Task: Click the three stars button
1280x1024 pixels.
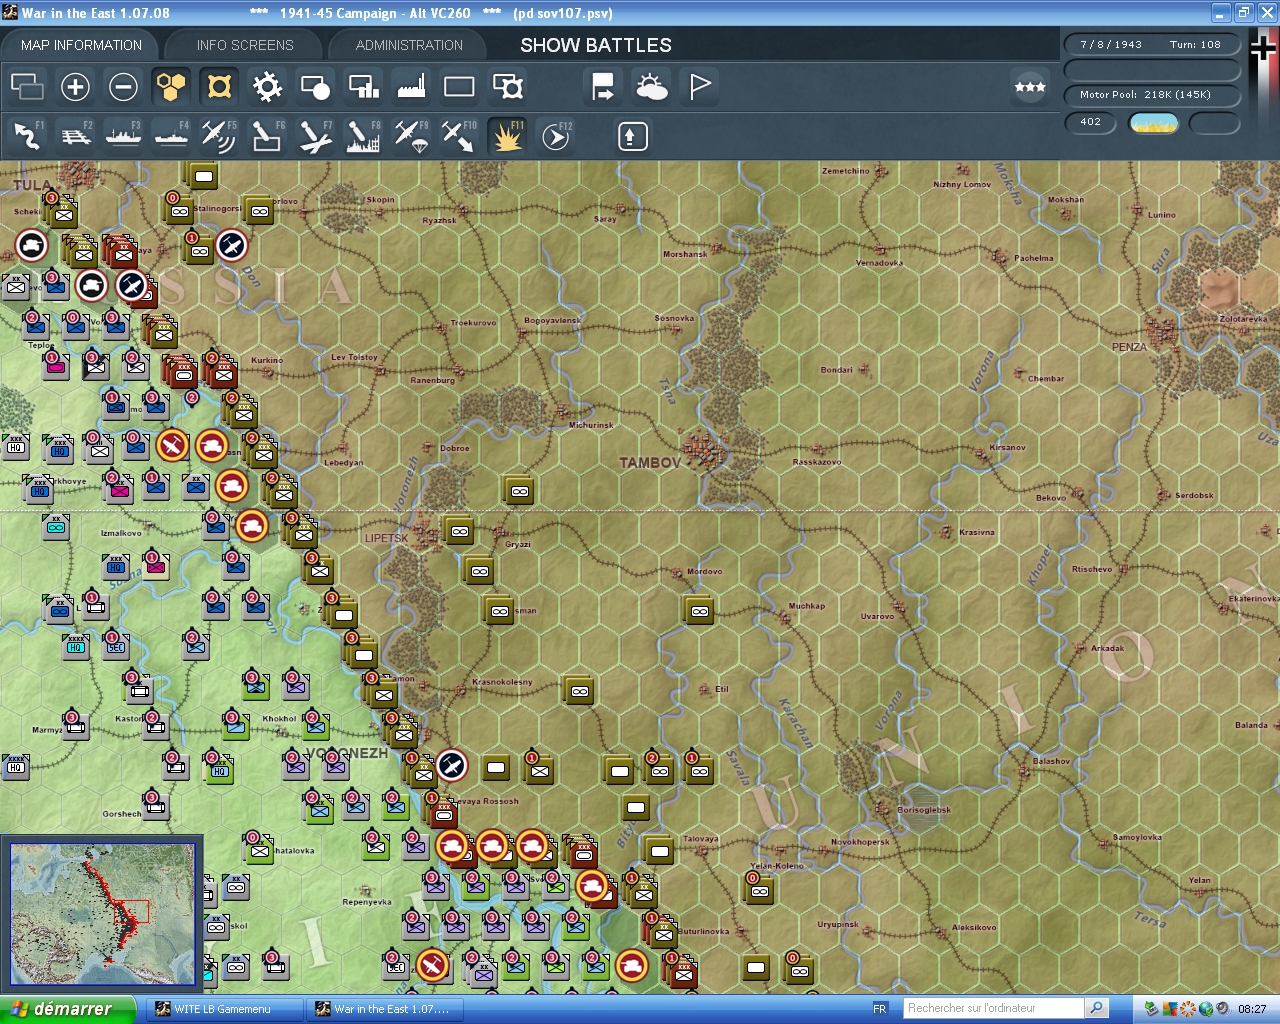Action: 1030,87
